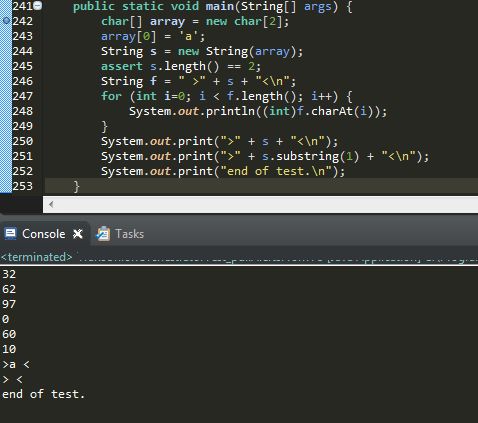Click the editor horizontal scrollbar left arrow

51,204
